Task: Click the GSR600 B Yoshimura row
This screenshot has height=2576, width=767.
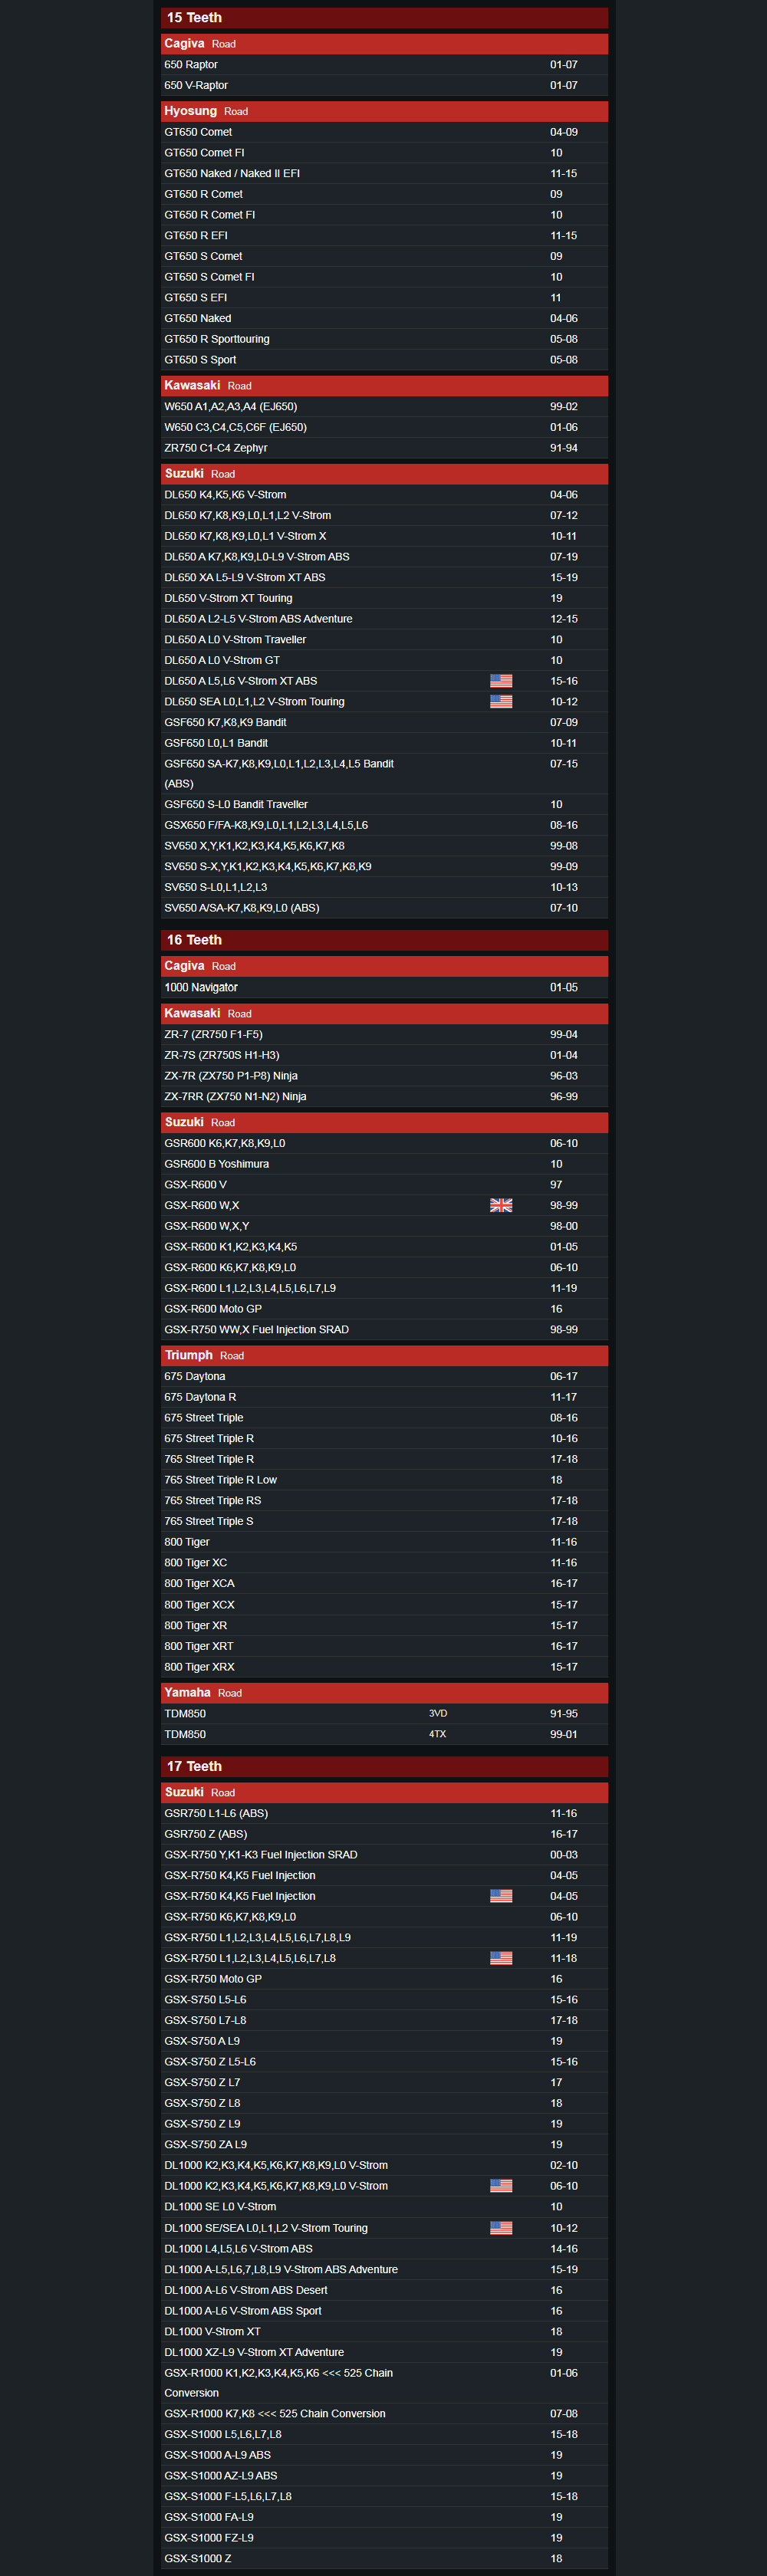Action: (x=384, y=1164)
